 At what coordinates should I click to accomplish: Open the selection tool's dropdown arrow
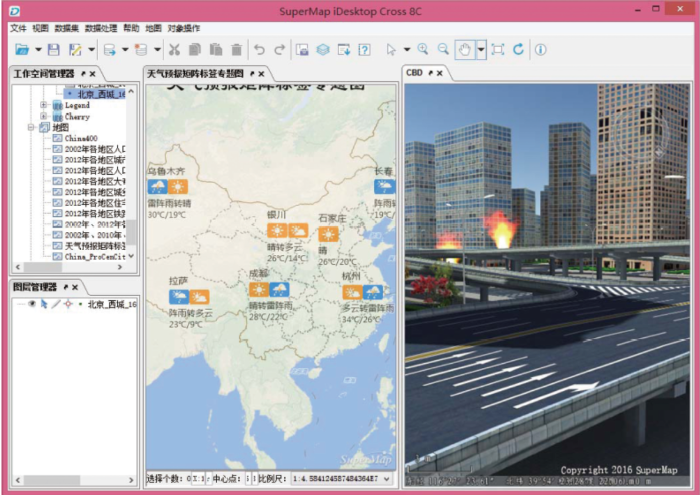coord(407,50)
